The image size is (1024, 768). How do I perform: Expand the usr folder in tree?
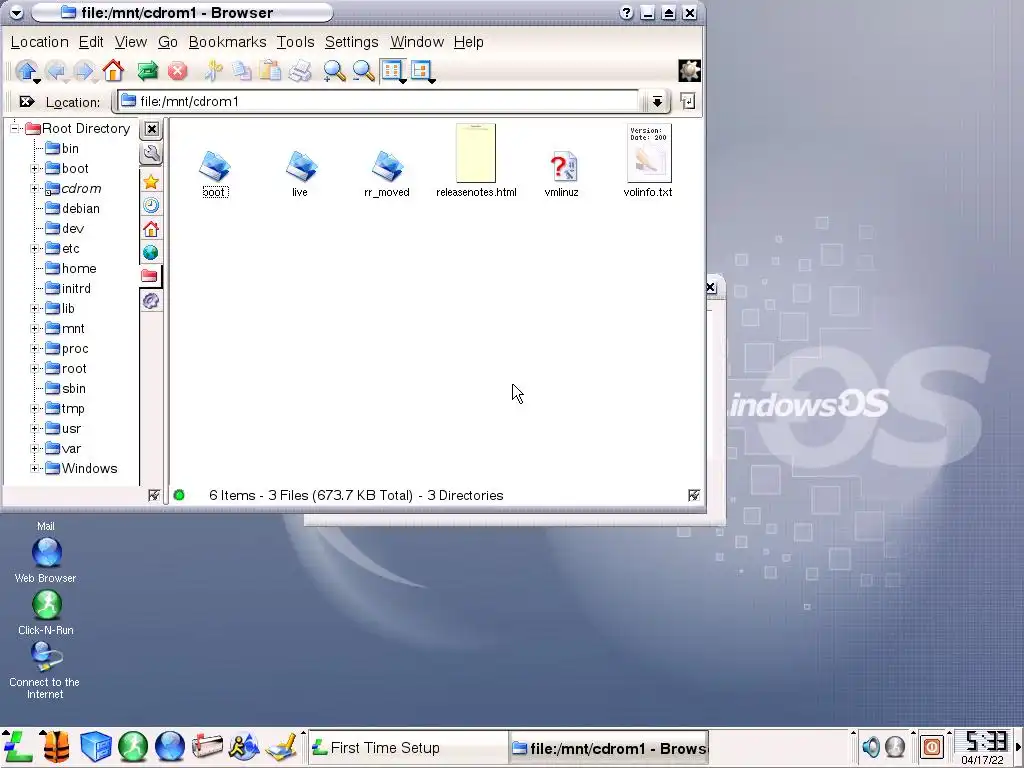[x=35, y=429]
